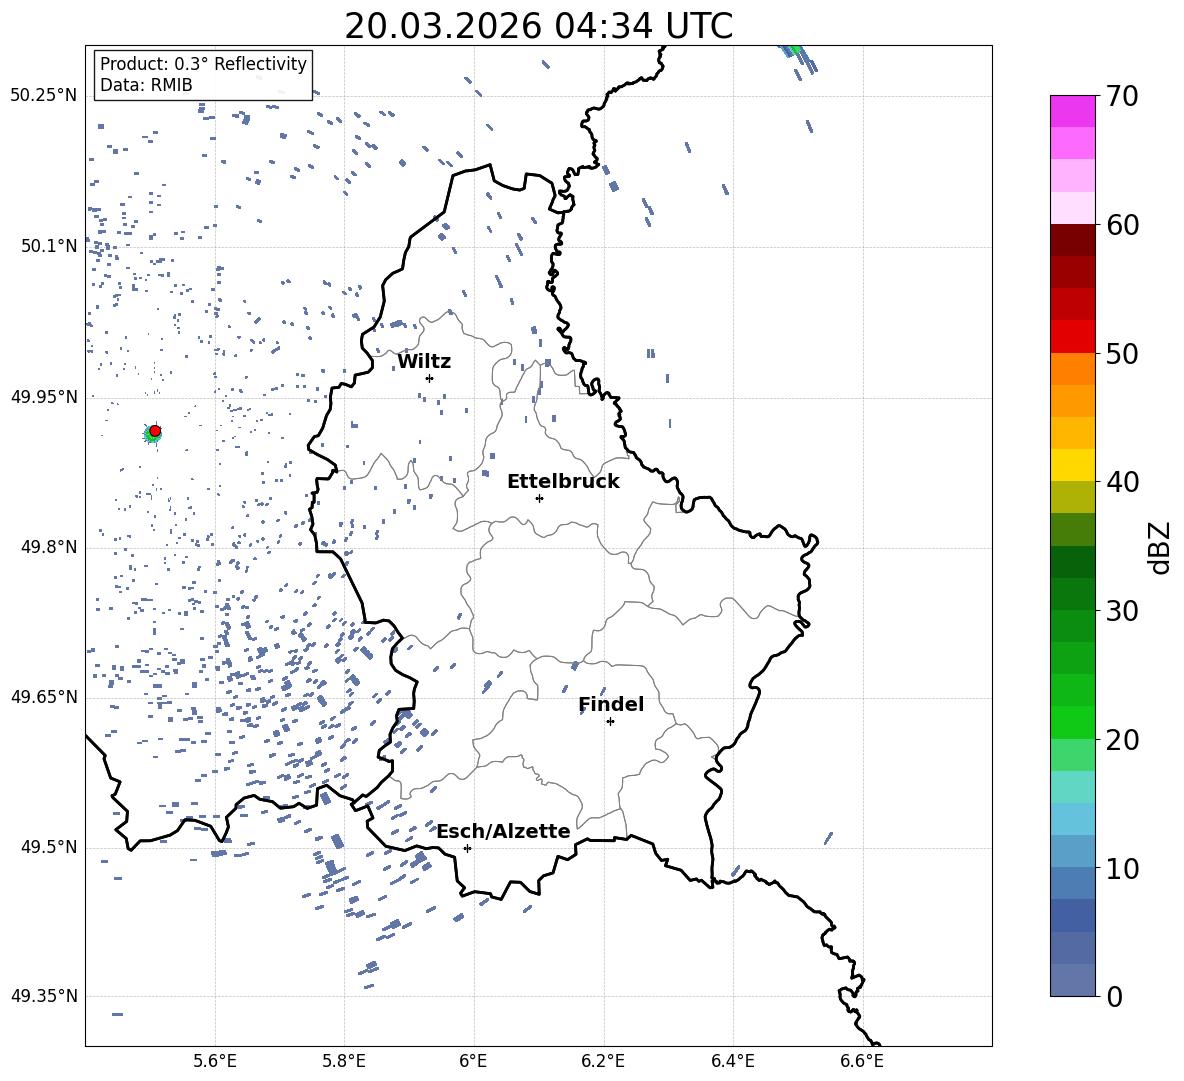Screen dimensions: 1184x1081
Task: Click the colorbar tick label 70
Action: click(x=1121, y=97)
